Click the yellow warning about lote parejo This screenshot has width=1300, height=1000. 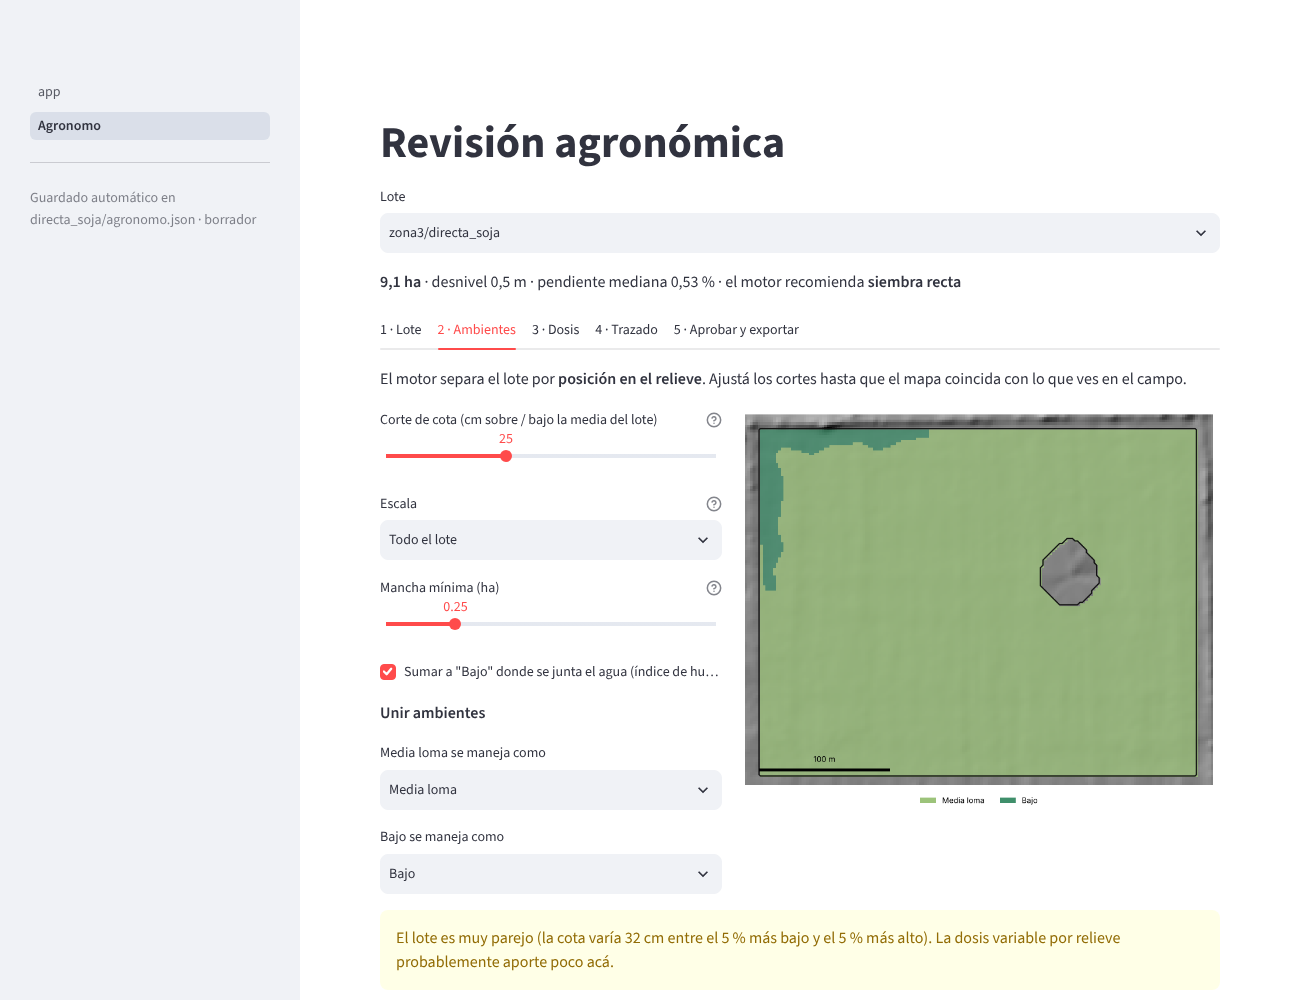tap(800, 950)
